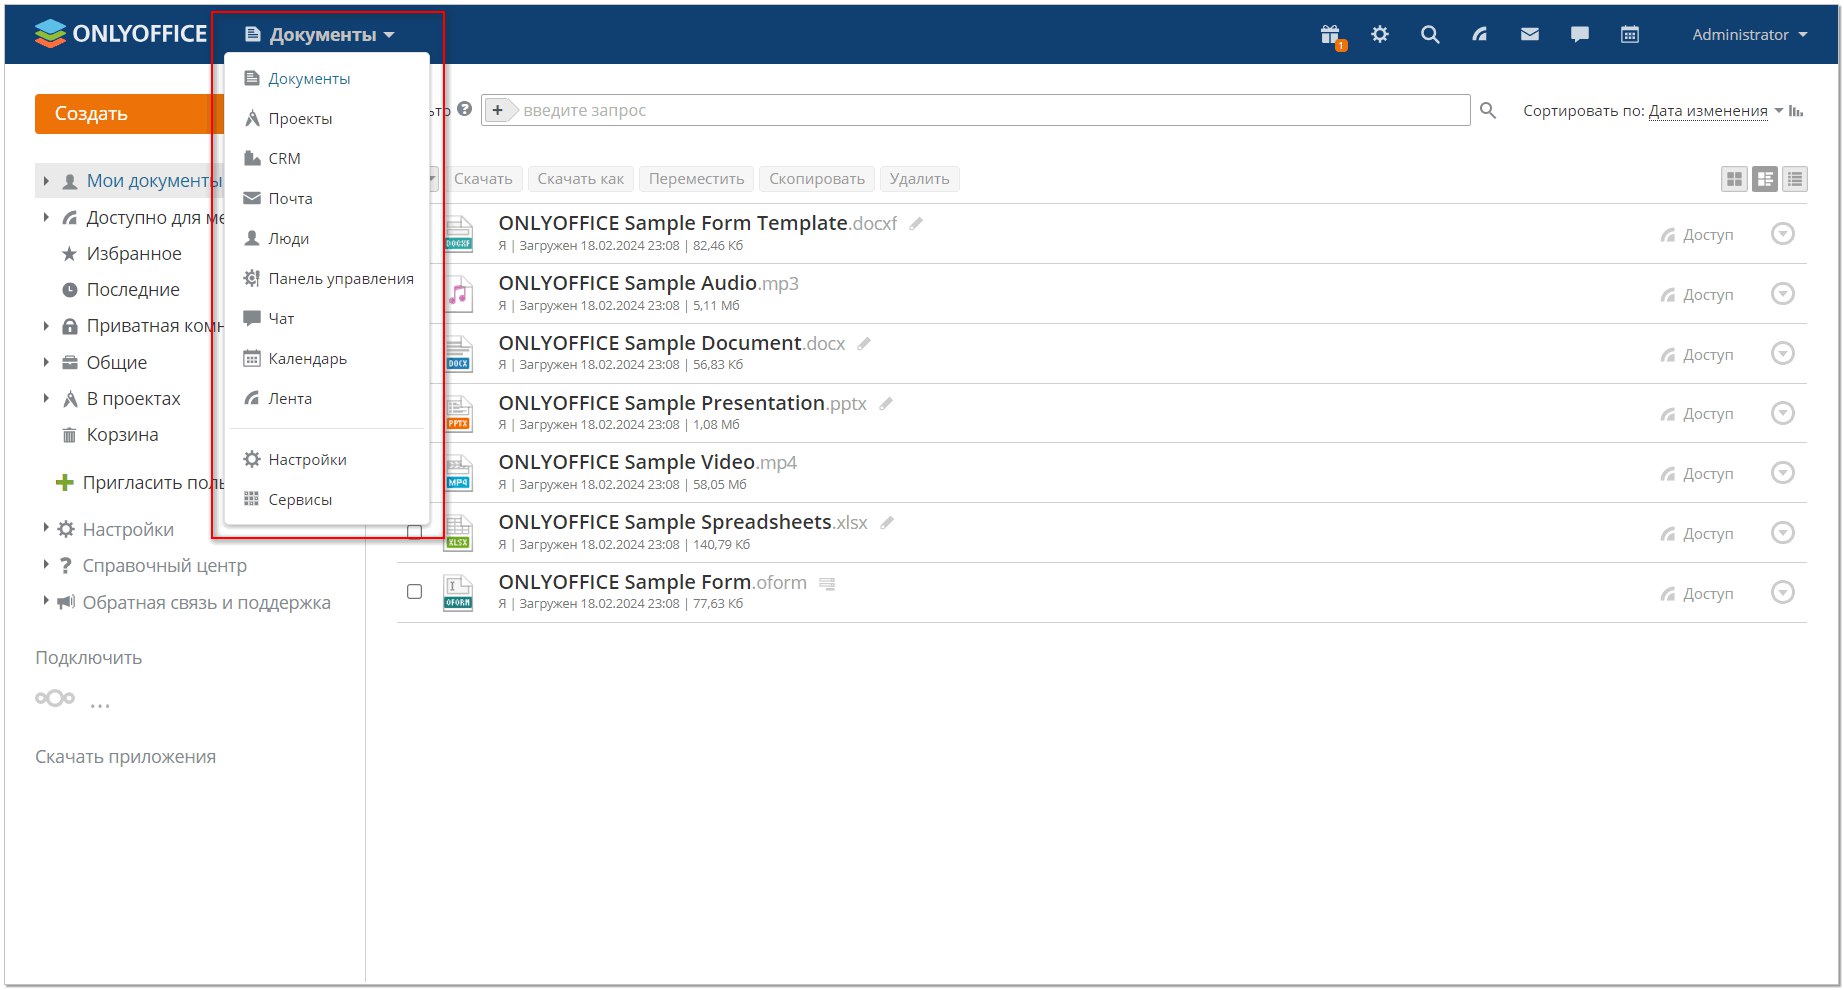
Task: Expand the Общие folder tree arrow
Action: coord(46,363)
